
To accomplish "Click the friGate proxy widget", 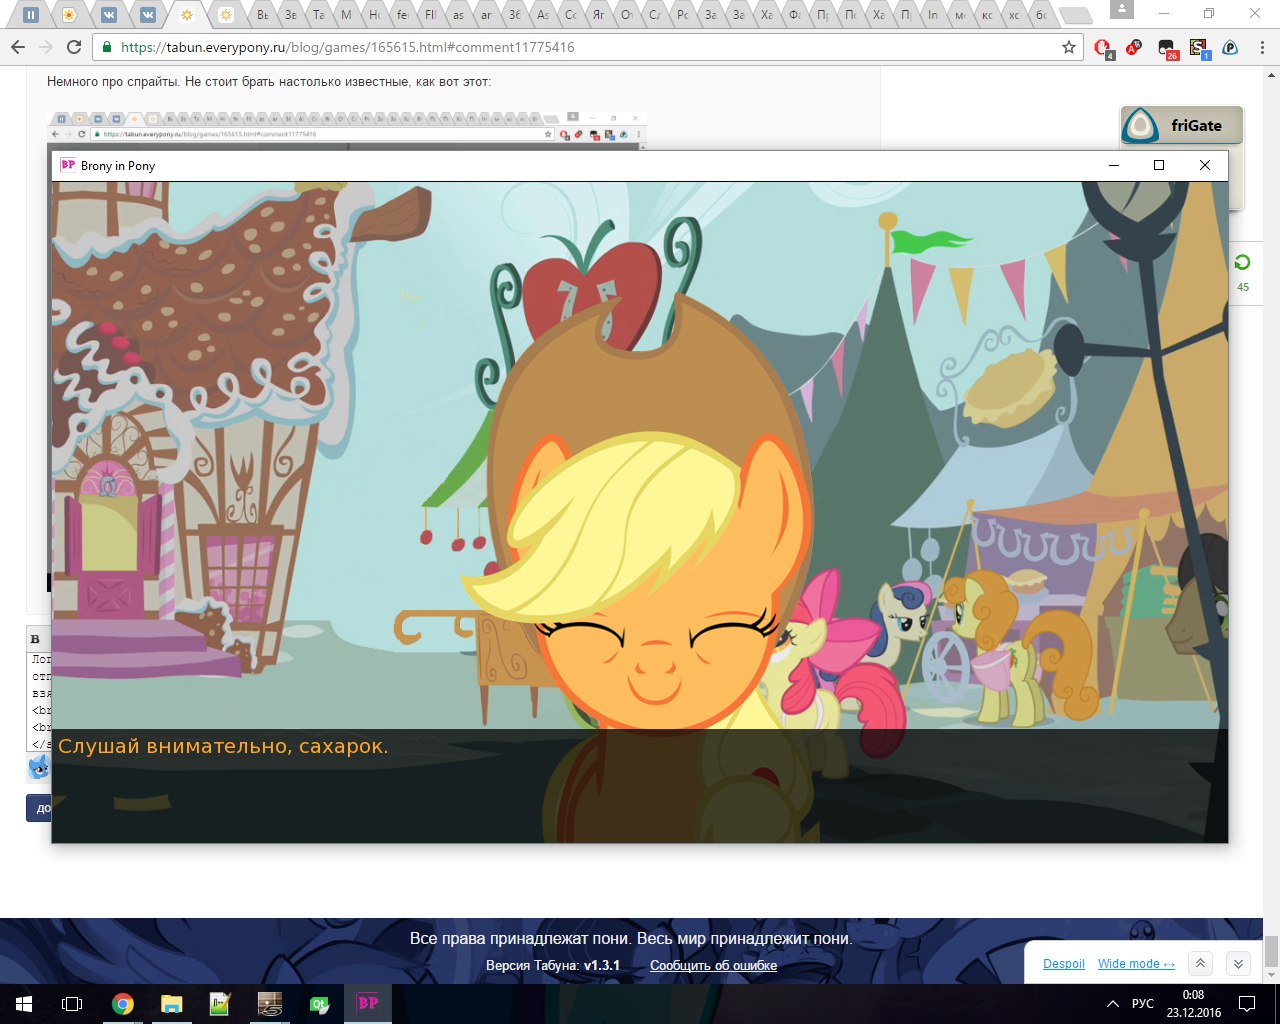I will click(1182, 126).
